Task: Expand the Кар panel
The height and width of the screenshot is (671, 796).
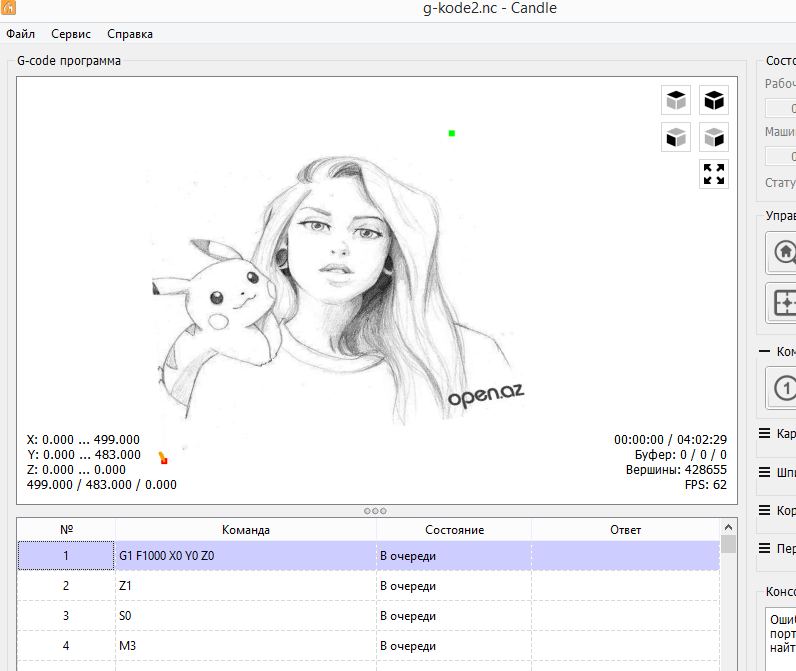Action: tap(764, 433)
